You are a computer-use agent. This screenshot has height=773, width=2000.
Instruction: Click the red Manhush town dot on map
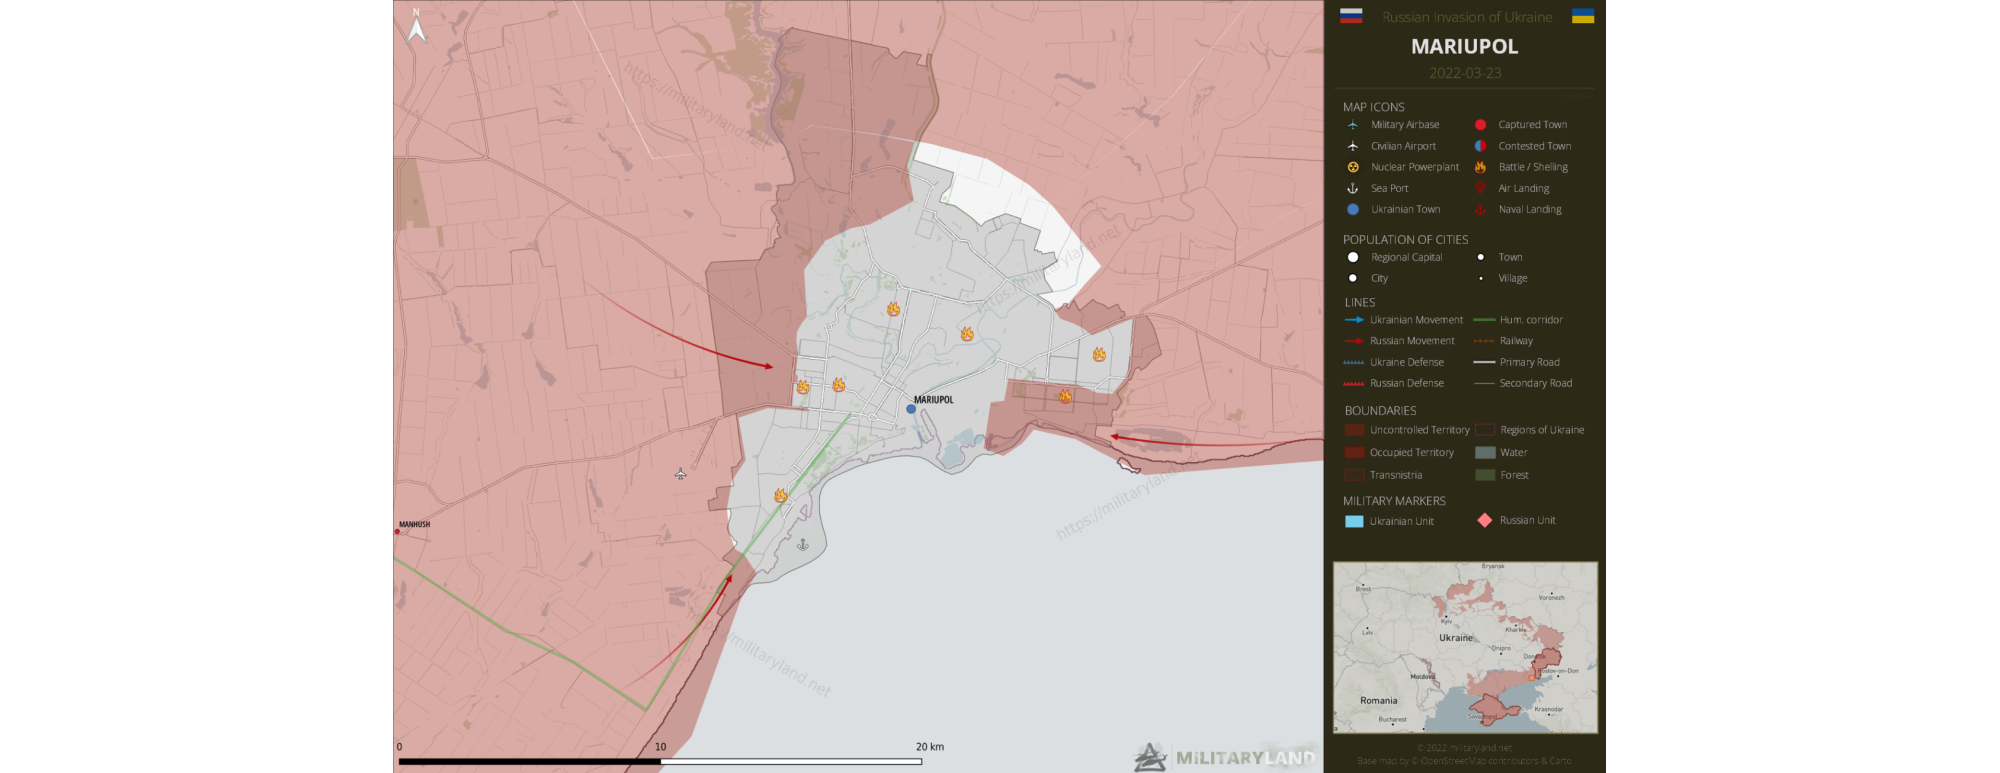397,532
